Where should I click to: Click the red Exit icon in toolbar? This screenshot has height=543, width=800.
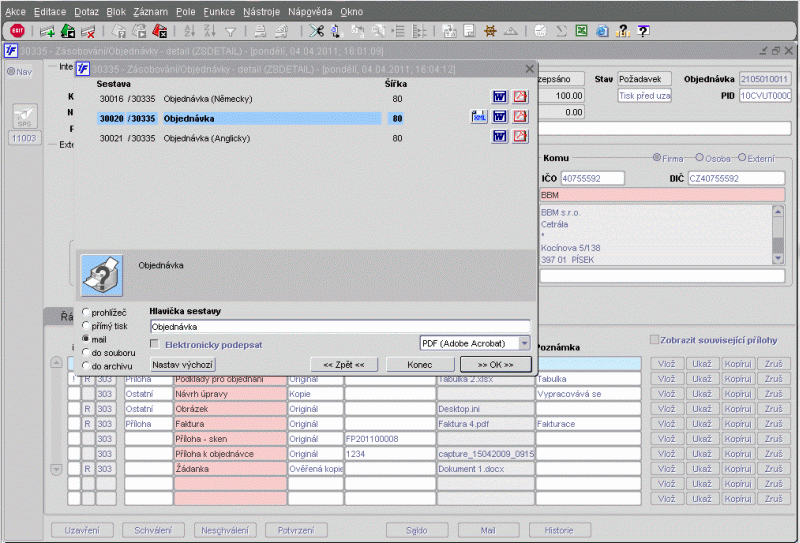17,31
